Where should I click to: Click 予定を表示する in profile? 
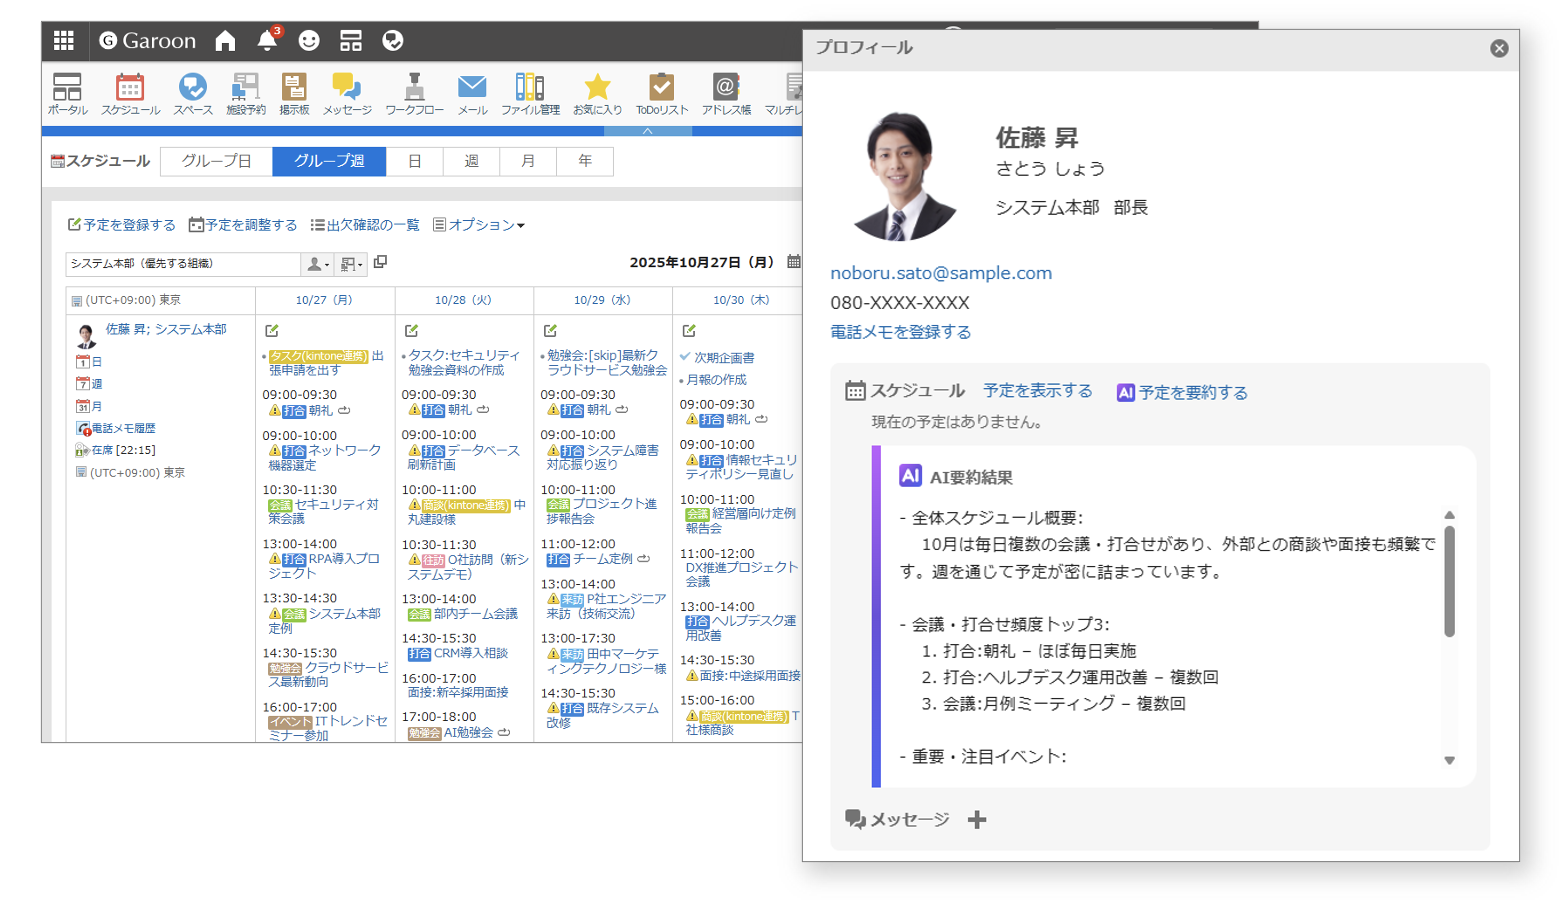click(x=1038, y=391)
